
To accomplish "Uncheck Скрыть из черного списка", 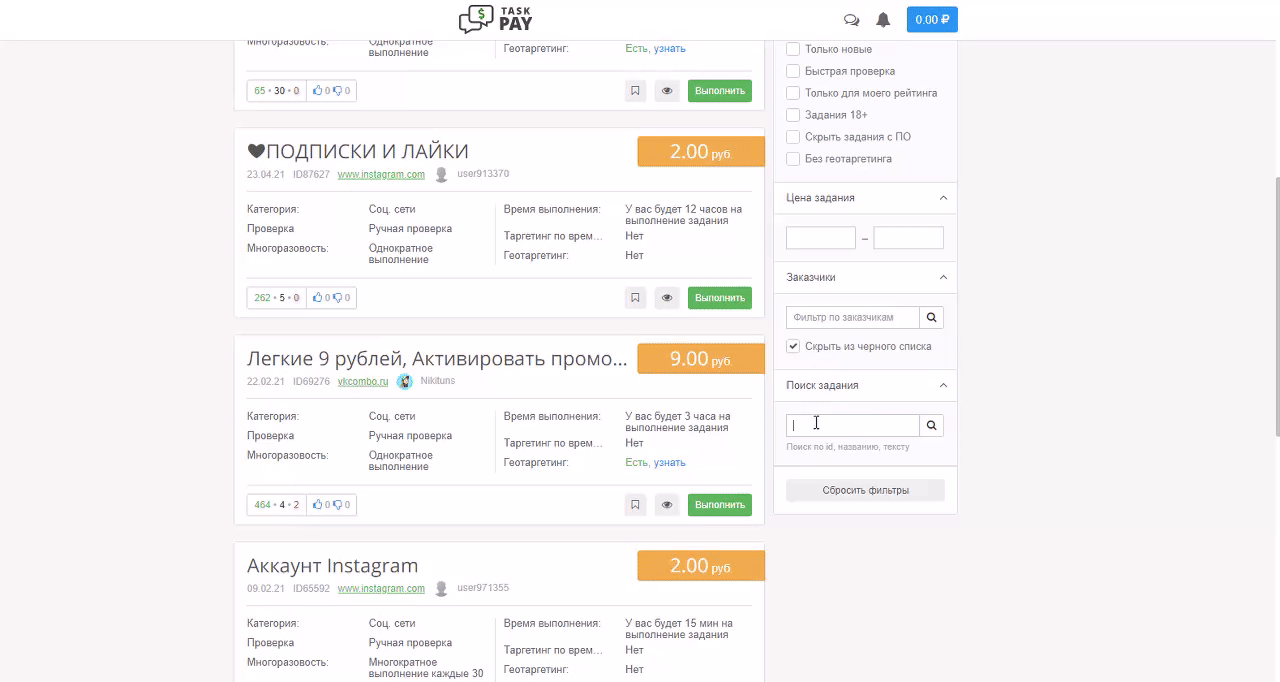I will [x=793, y=346].
